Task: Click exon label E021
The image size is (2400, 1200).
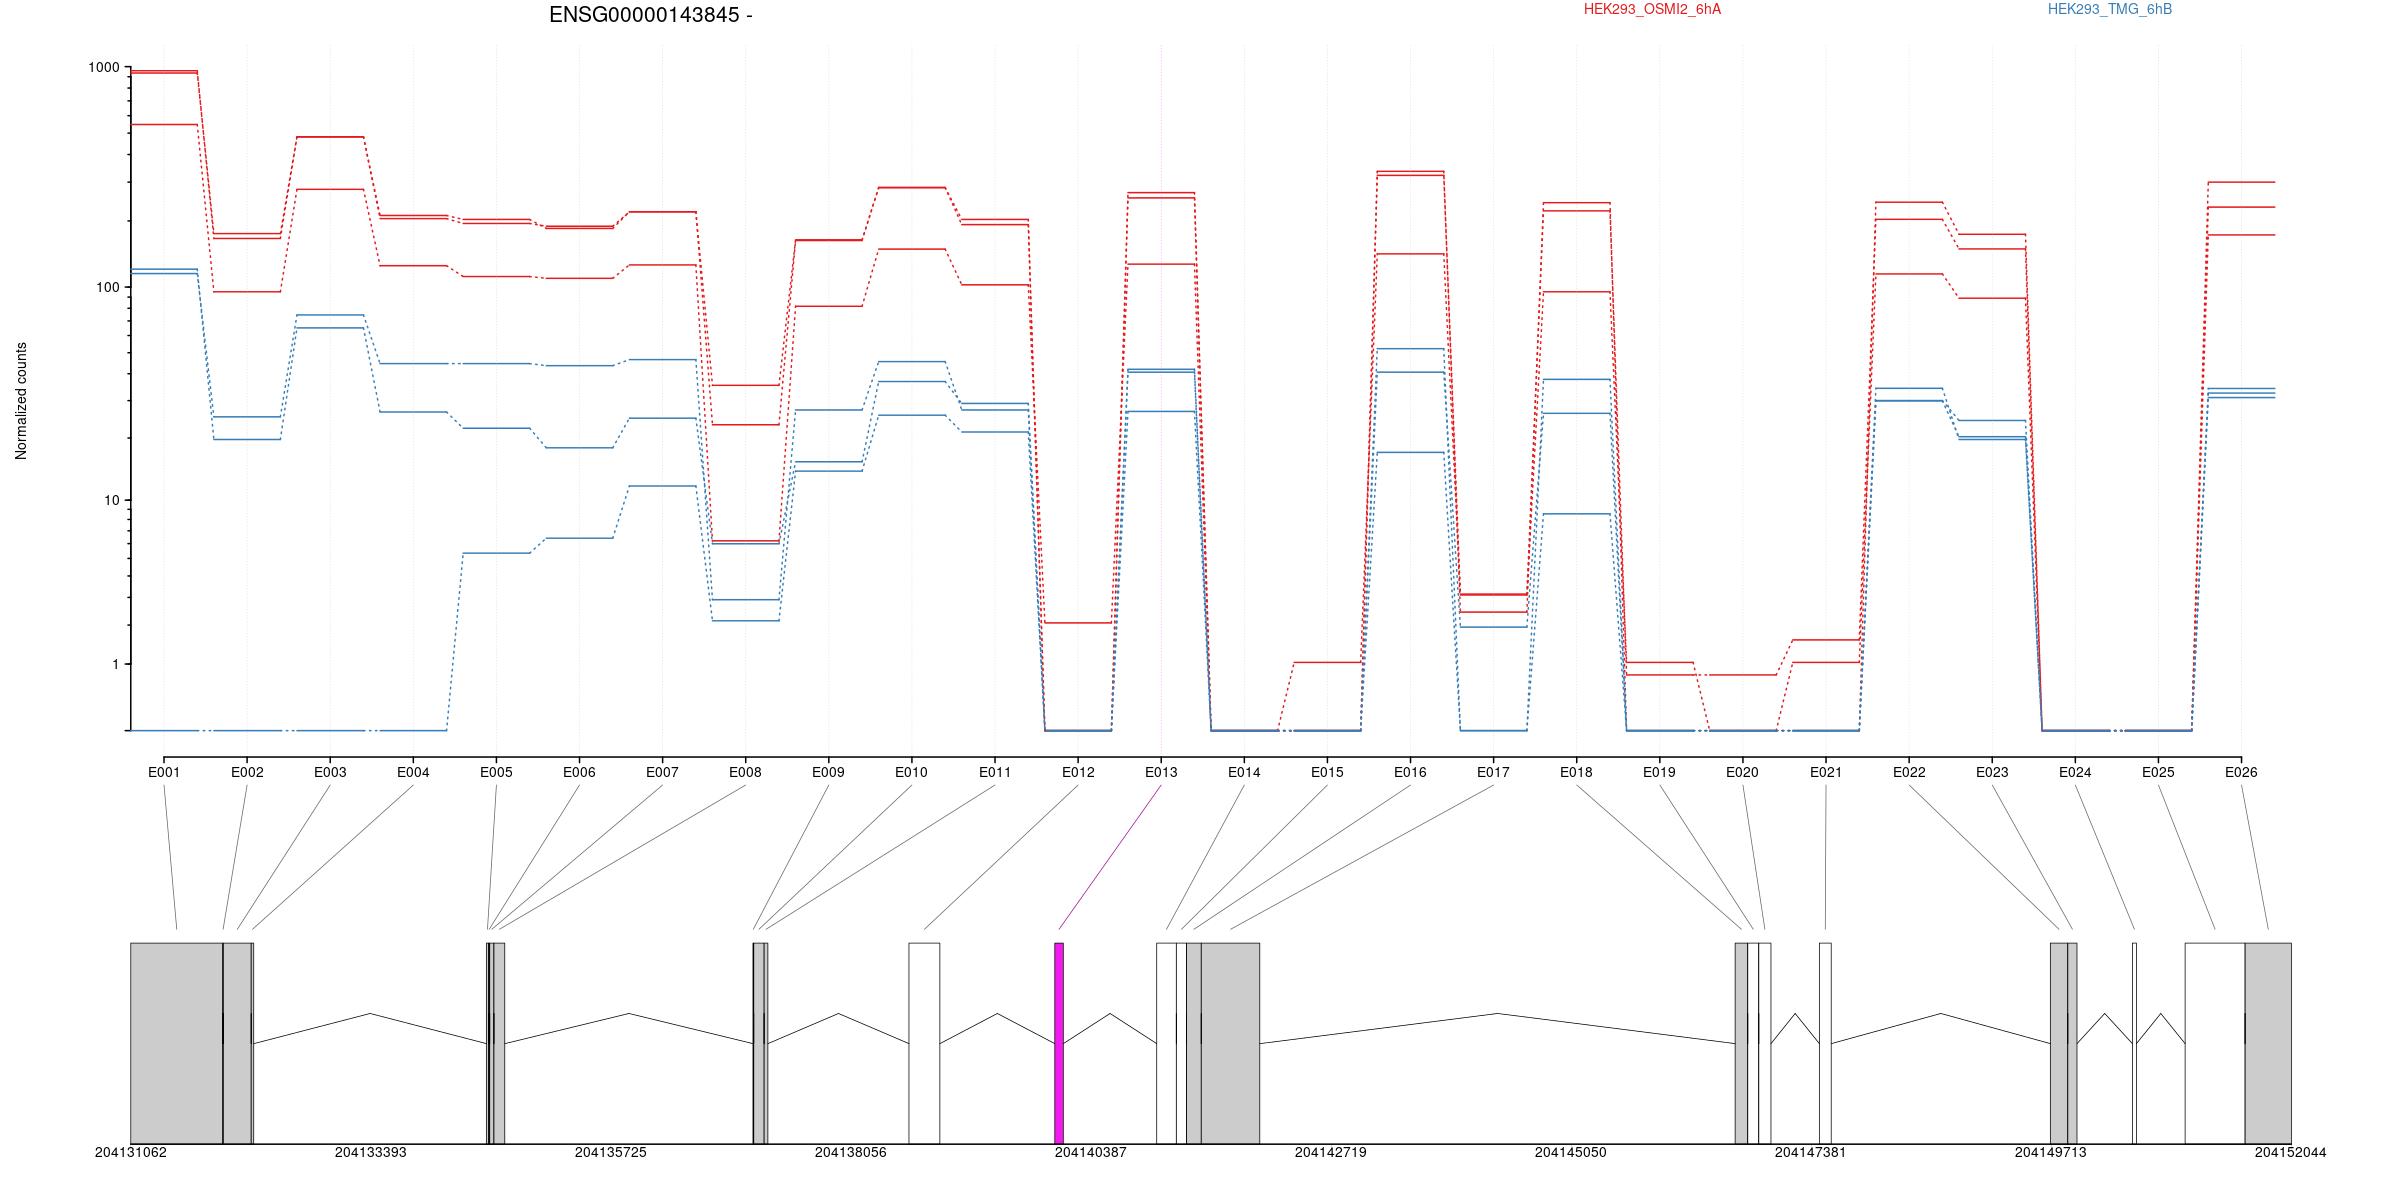Action: coord(1825,772)
